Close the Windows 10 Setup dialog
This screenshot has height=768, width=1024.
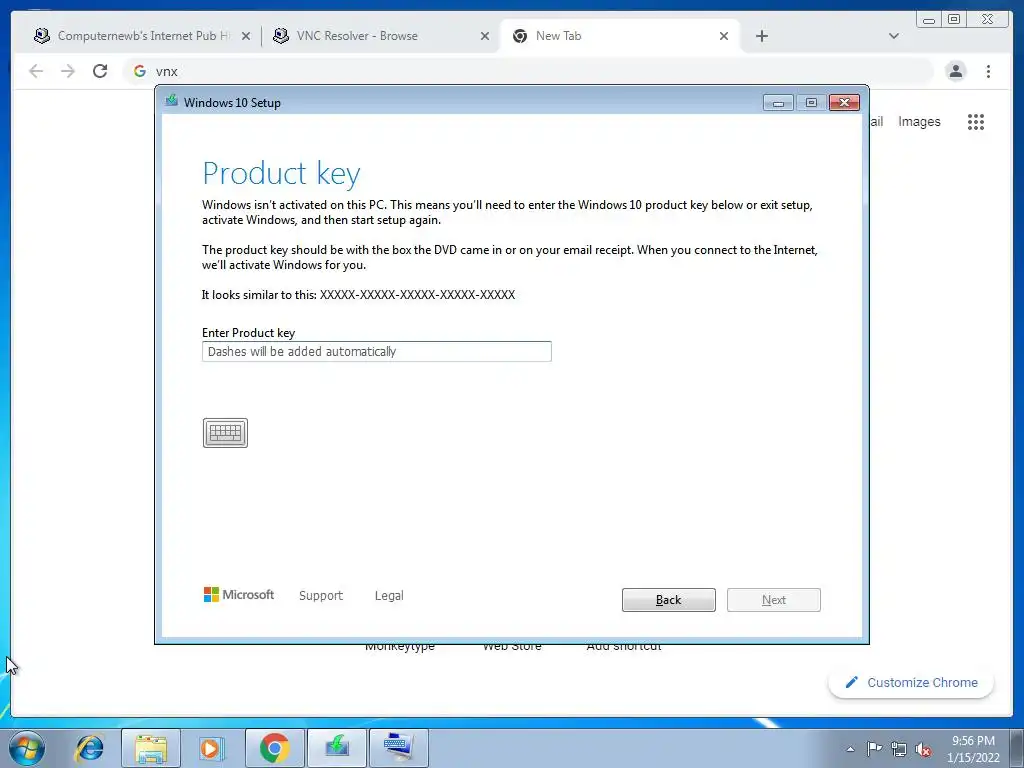click(x=844, y=103)
